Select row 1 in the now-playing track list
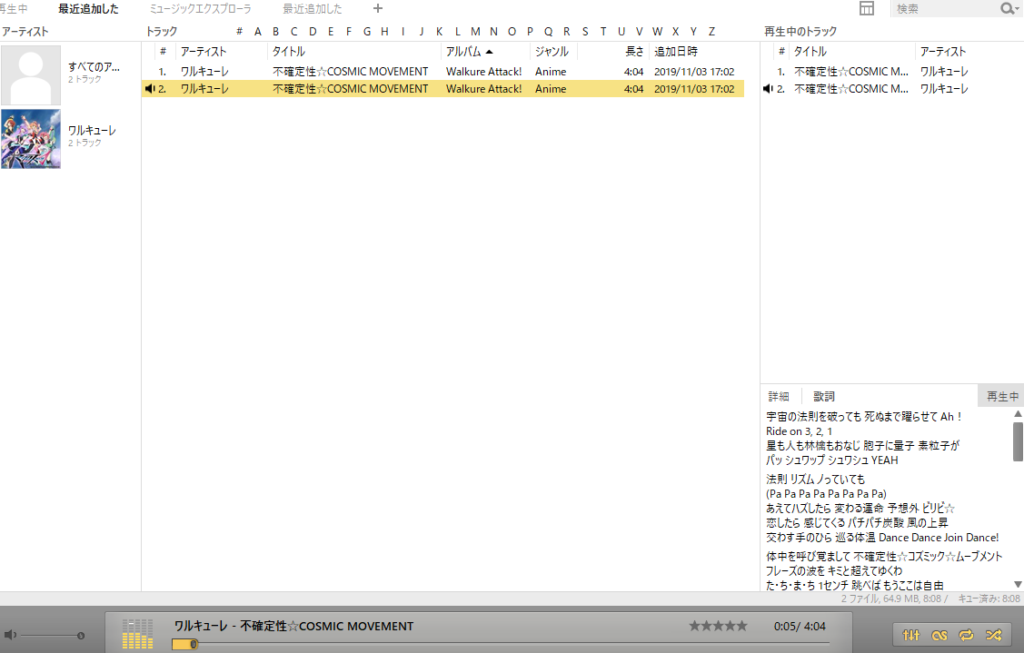Viewport: 1024px width, 653px height. click(x=892, y=71)
